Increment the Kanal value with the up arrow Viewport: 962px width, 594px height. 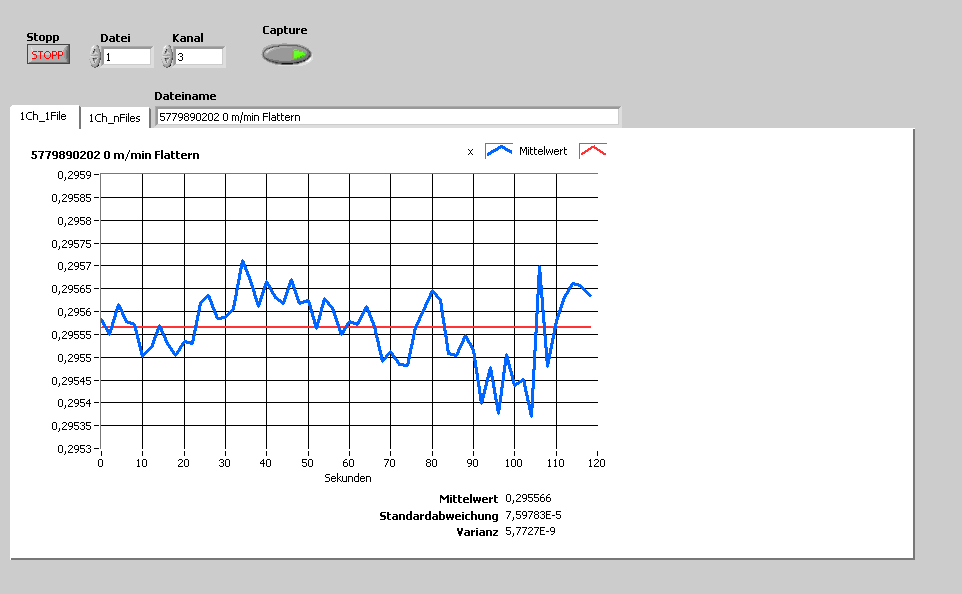point(167,52)
